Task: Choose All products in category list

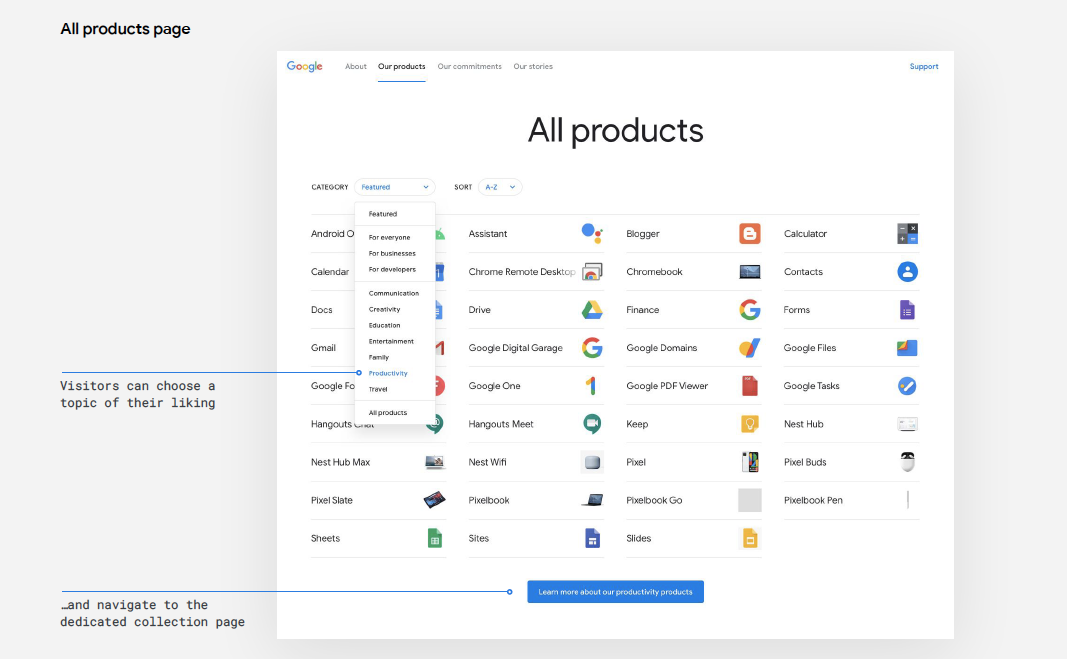Action: pos(388,413)
